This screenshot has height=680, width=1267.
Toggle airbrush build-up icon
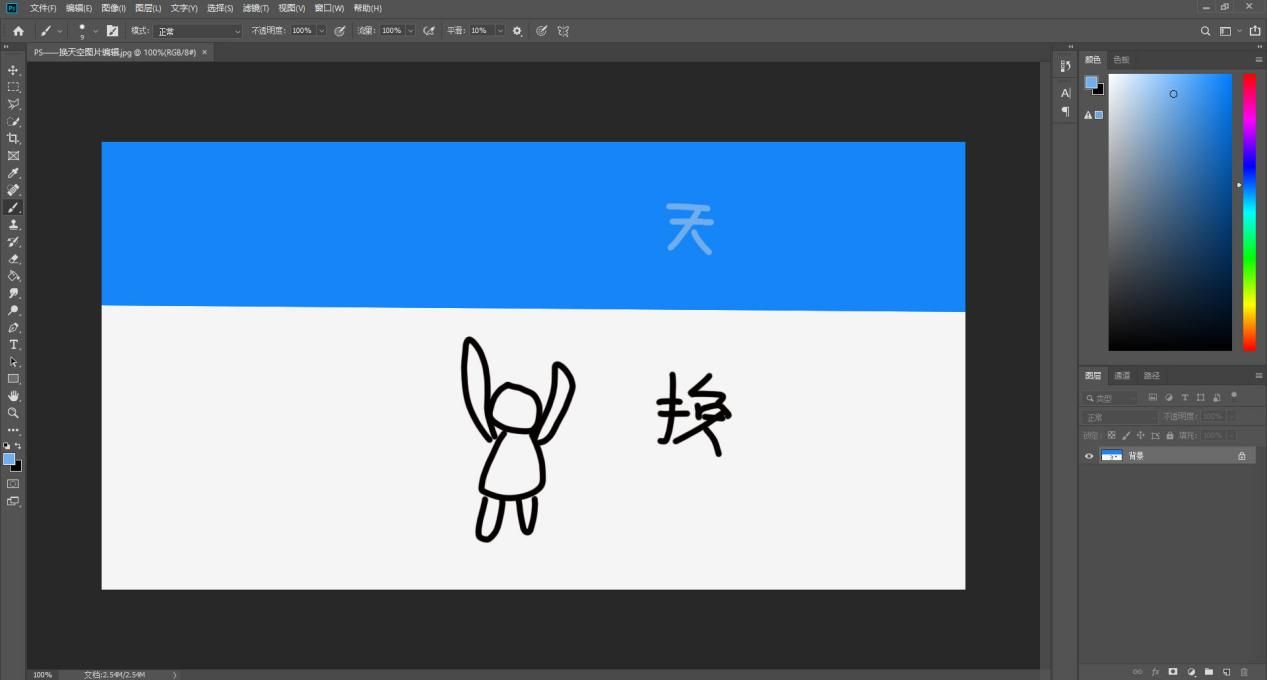pyautogui.click(x=429, y=31)
